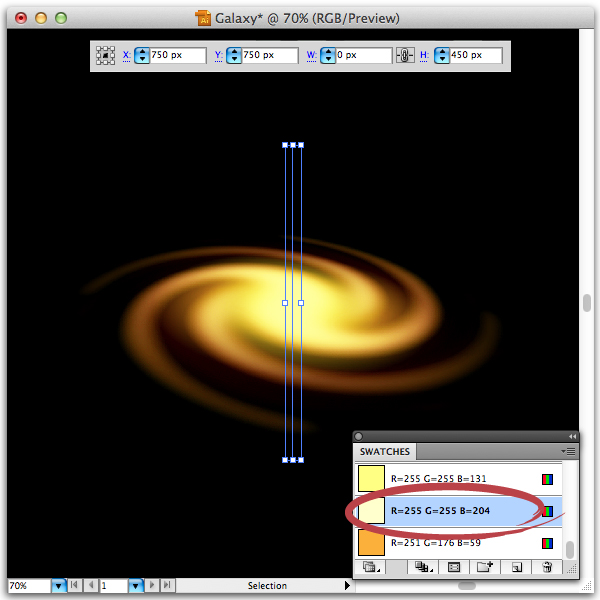Open the status bar display options arrow

(x=347, y=585)
